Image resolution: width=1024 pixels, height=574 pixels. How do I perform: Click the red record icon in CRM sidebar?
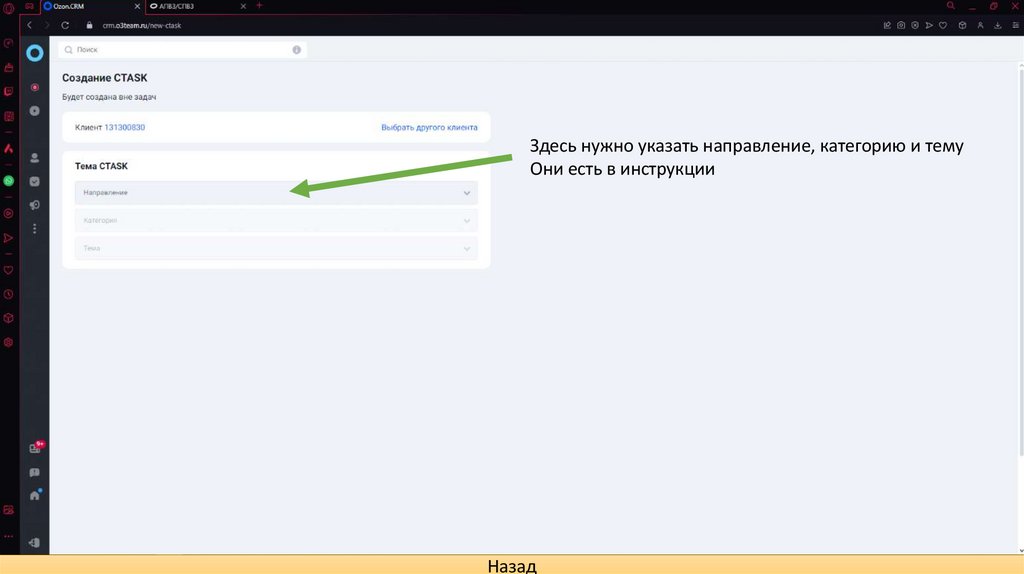[35, 87]
